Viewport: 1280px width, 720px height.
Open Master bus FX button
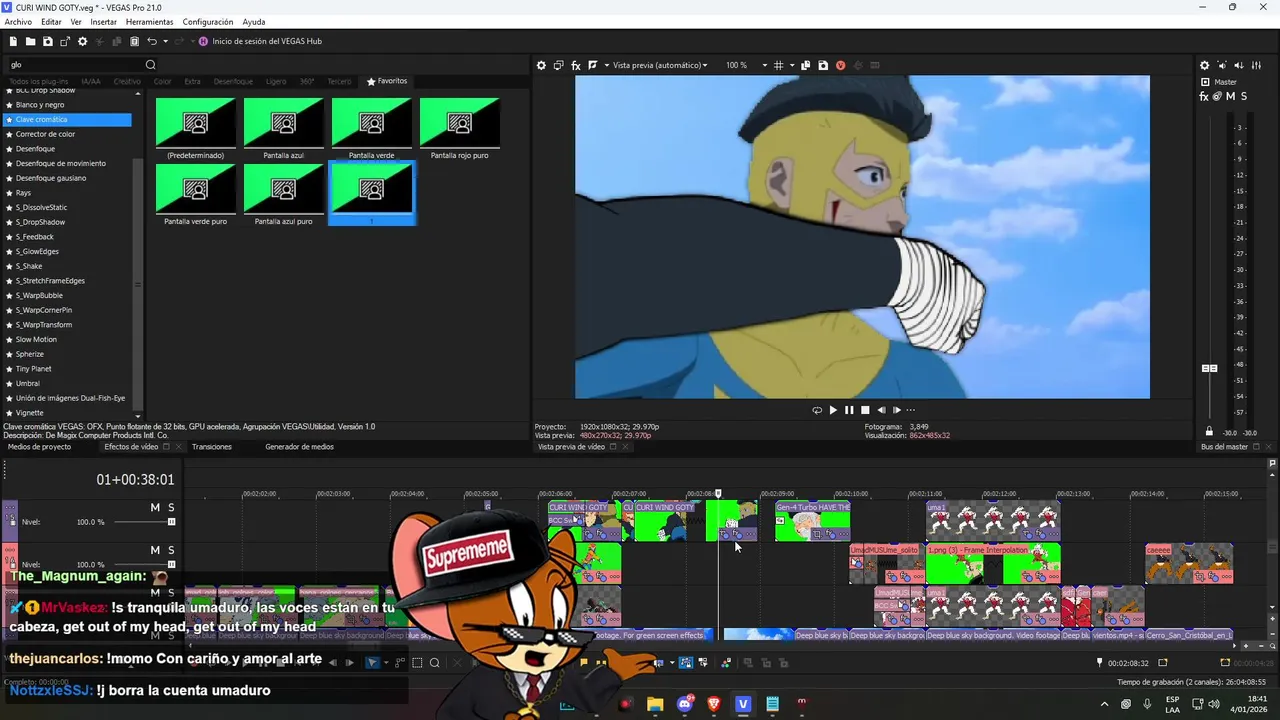tap(1204, 96)
